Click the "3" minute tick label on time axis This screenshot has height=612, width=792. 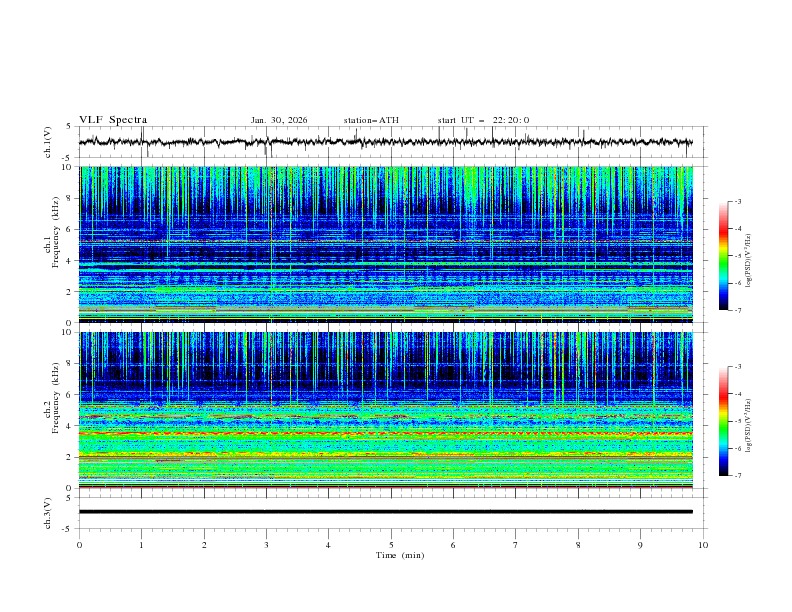point(266,545)
